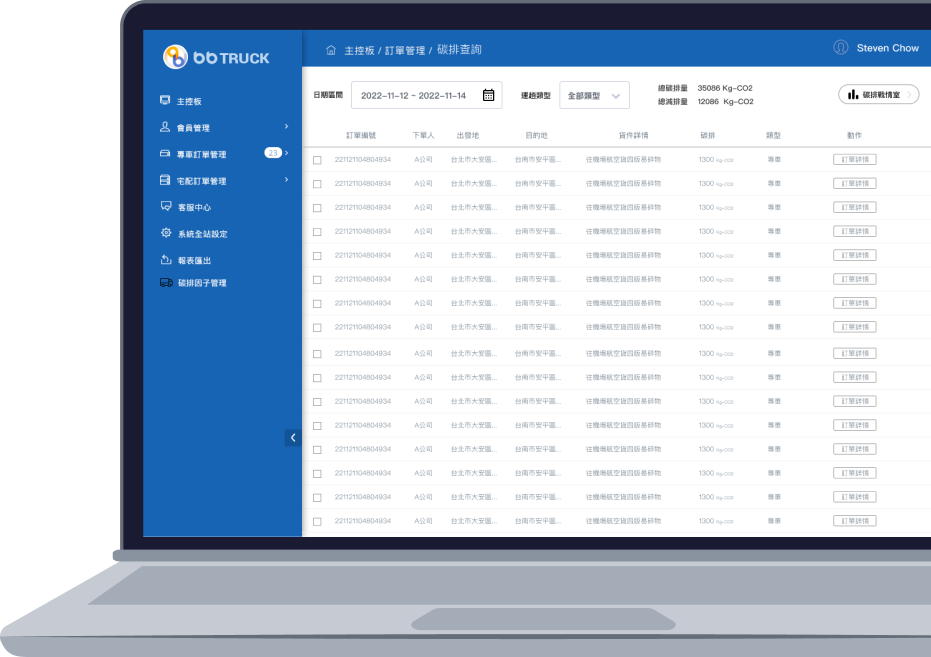Click the 報表匯出 export icon
The height and width of the screenshot is (657, 931).
point(166,259)
